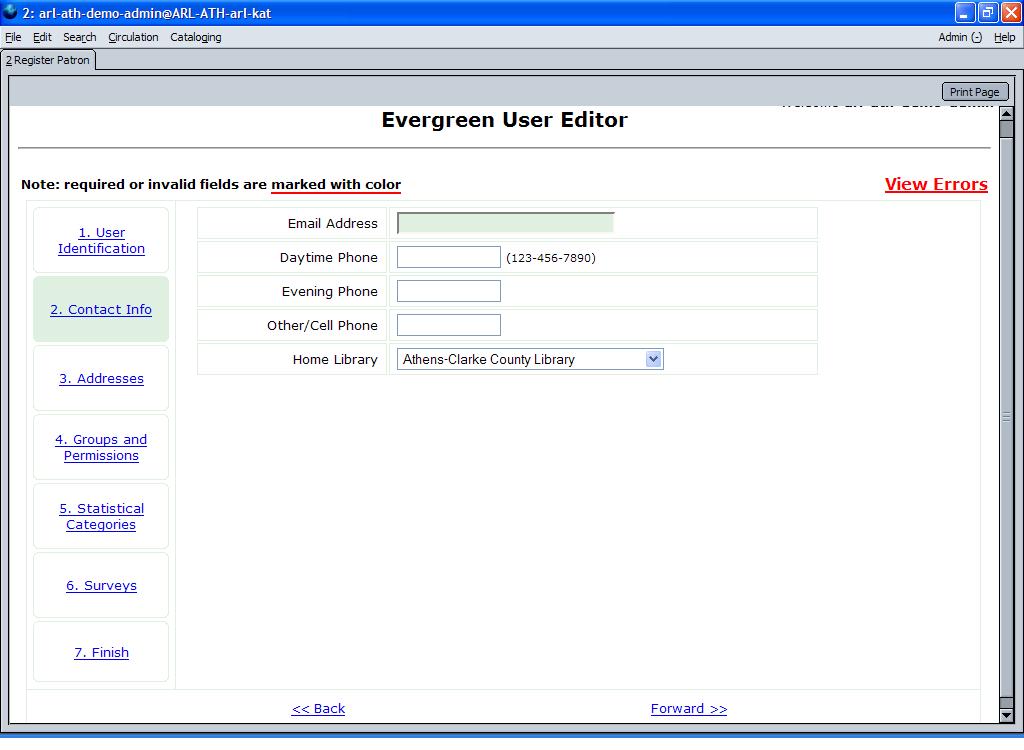Select the Register Patron tab
The height and width of the screenshot is (750, 1024).
[48, 60]
